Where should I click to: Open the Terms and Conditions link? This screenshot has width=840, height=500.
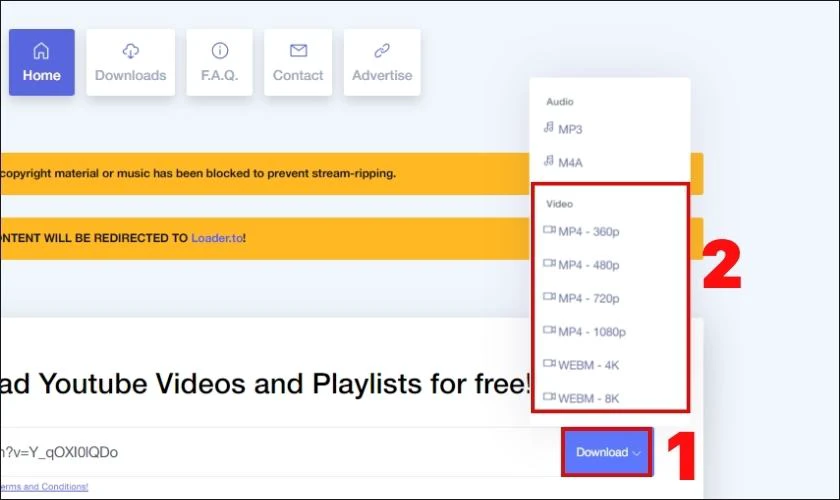pyautogui.click(x=44, y=487)
